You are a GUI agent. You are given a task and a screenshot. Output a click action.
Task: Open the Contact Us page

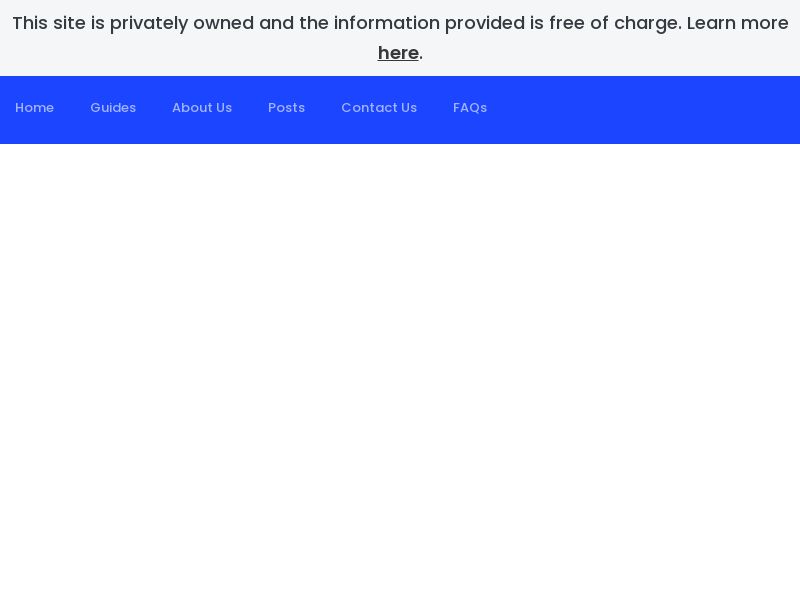[379, 108]
